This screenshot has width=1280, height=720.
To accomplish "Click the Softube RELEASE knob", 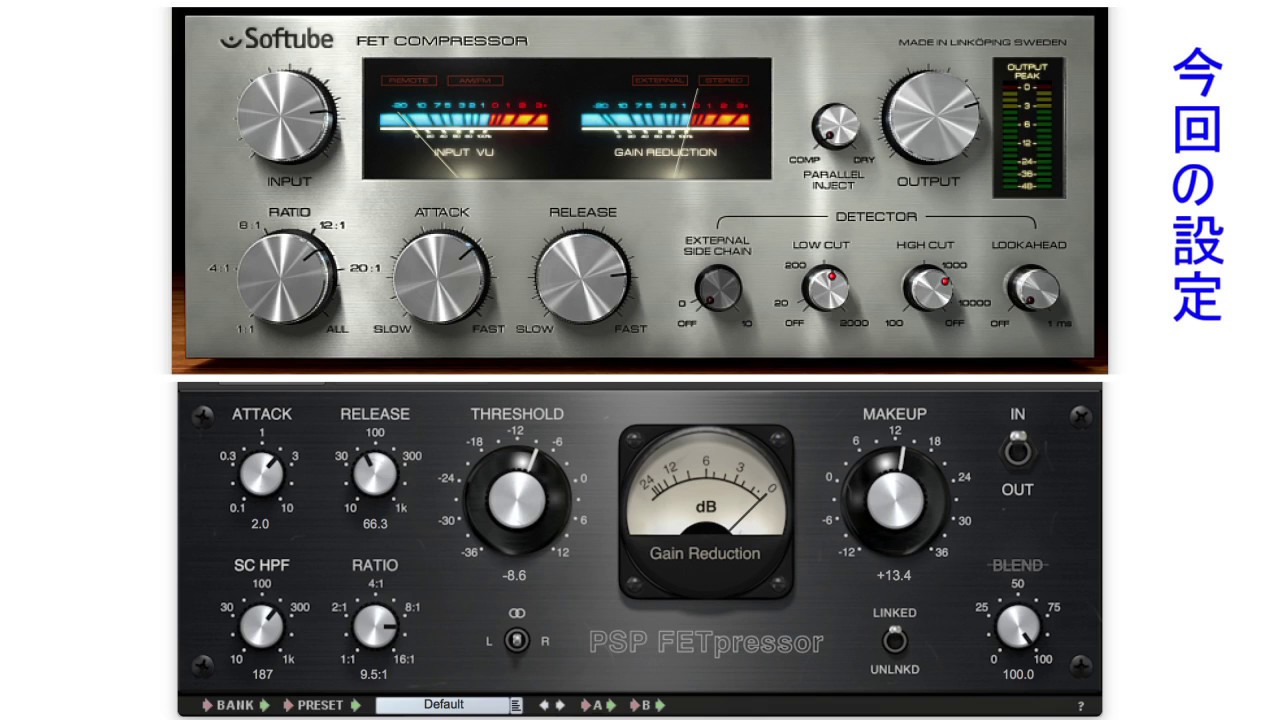I will coord(581,276).
